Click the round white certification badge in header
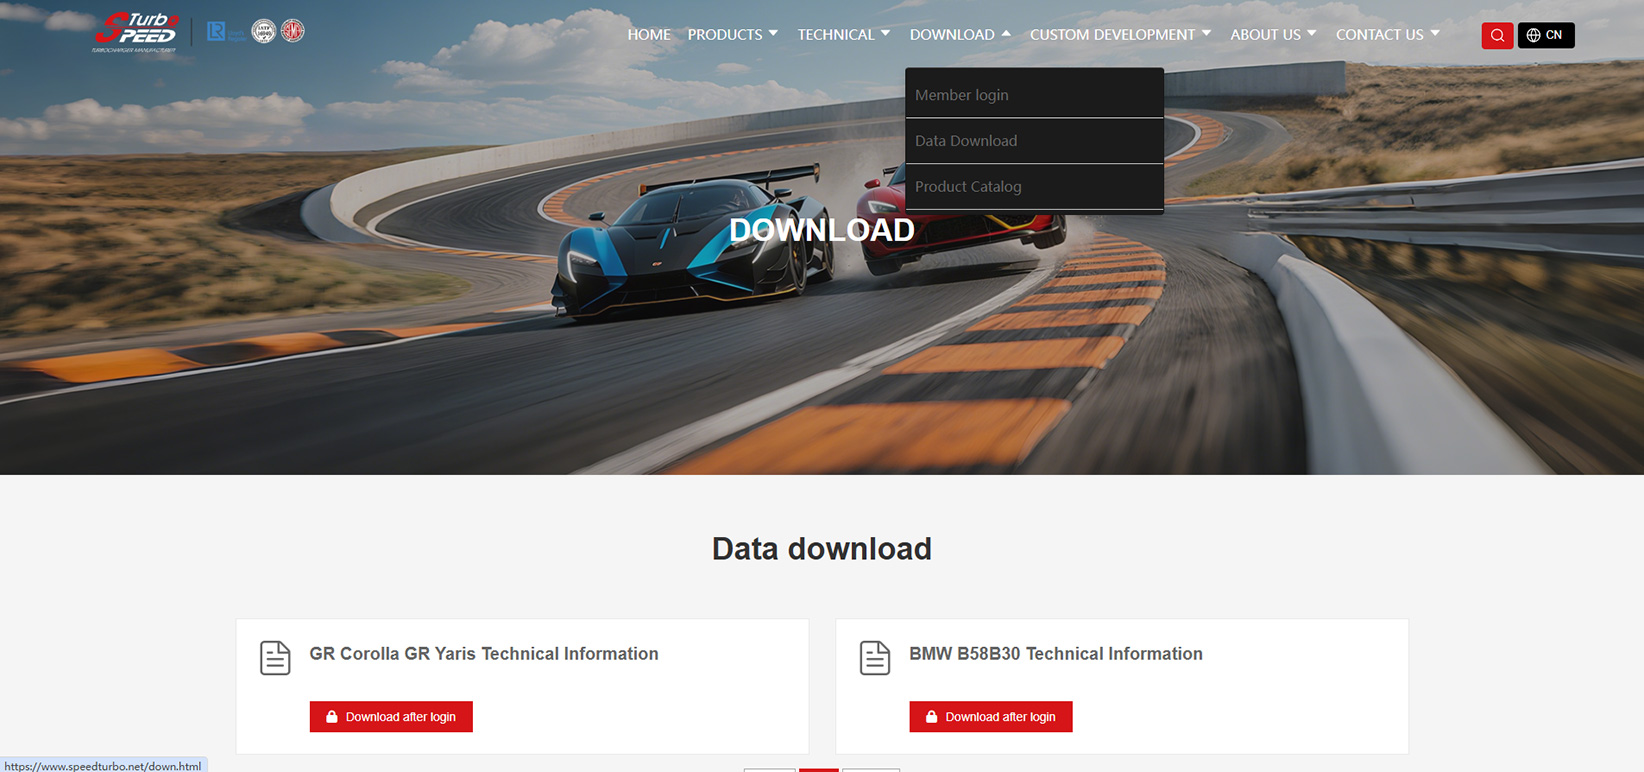Image resolution: width=1644 pixels, height=772 pixels. pos(263,31)
